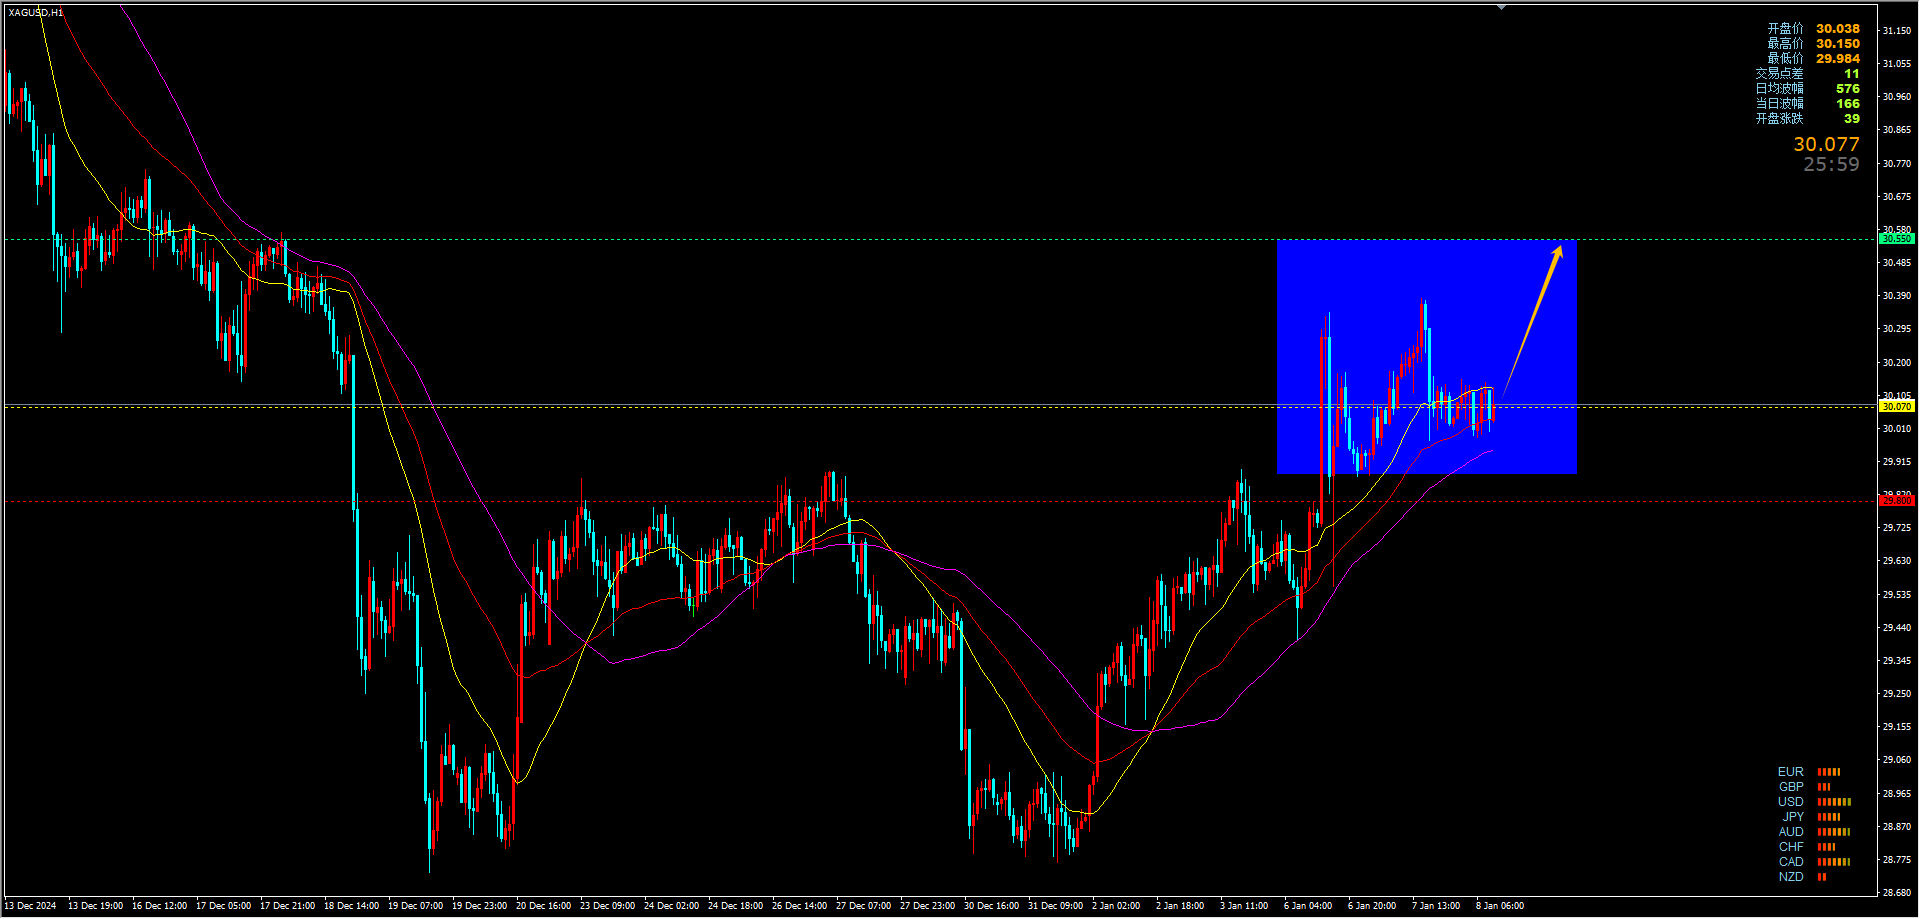1920x919 pixels.
Task: Click the yellow 30.070 bid price tag
Action: point(1896,407)
